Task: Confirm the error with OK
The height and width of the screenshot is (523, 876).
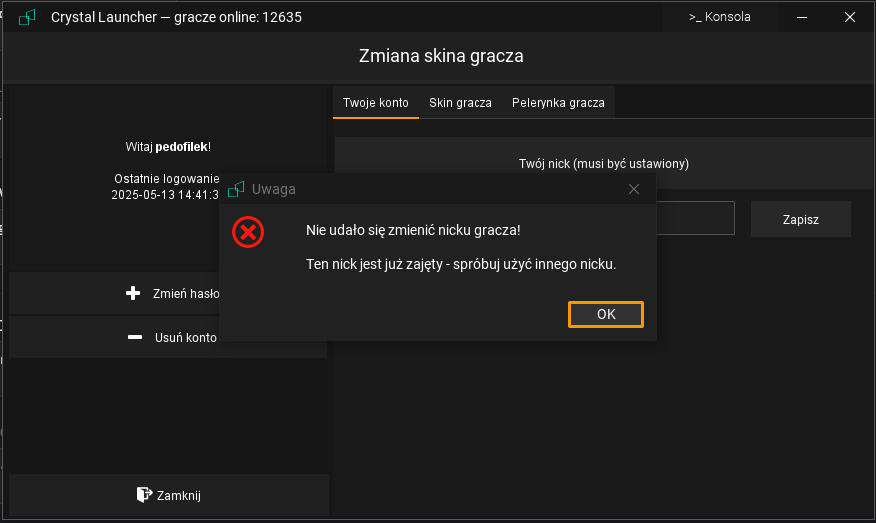Action: click(x=605, y=314)
